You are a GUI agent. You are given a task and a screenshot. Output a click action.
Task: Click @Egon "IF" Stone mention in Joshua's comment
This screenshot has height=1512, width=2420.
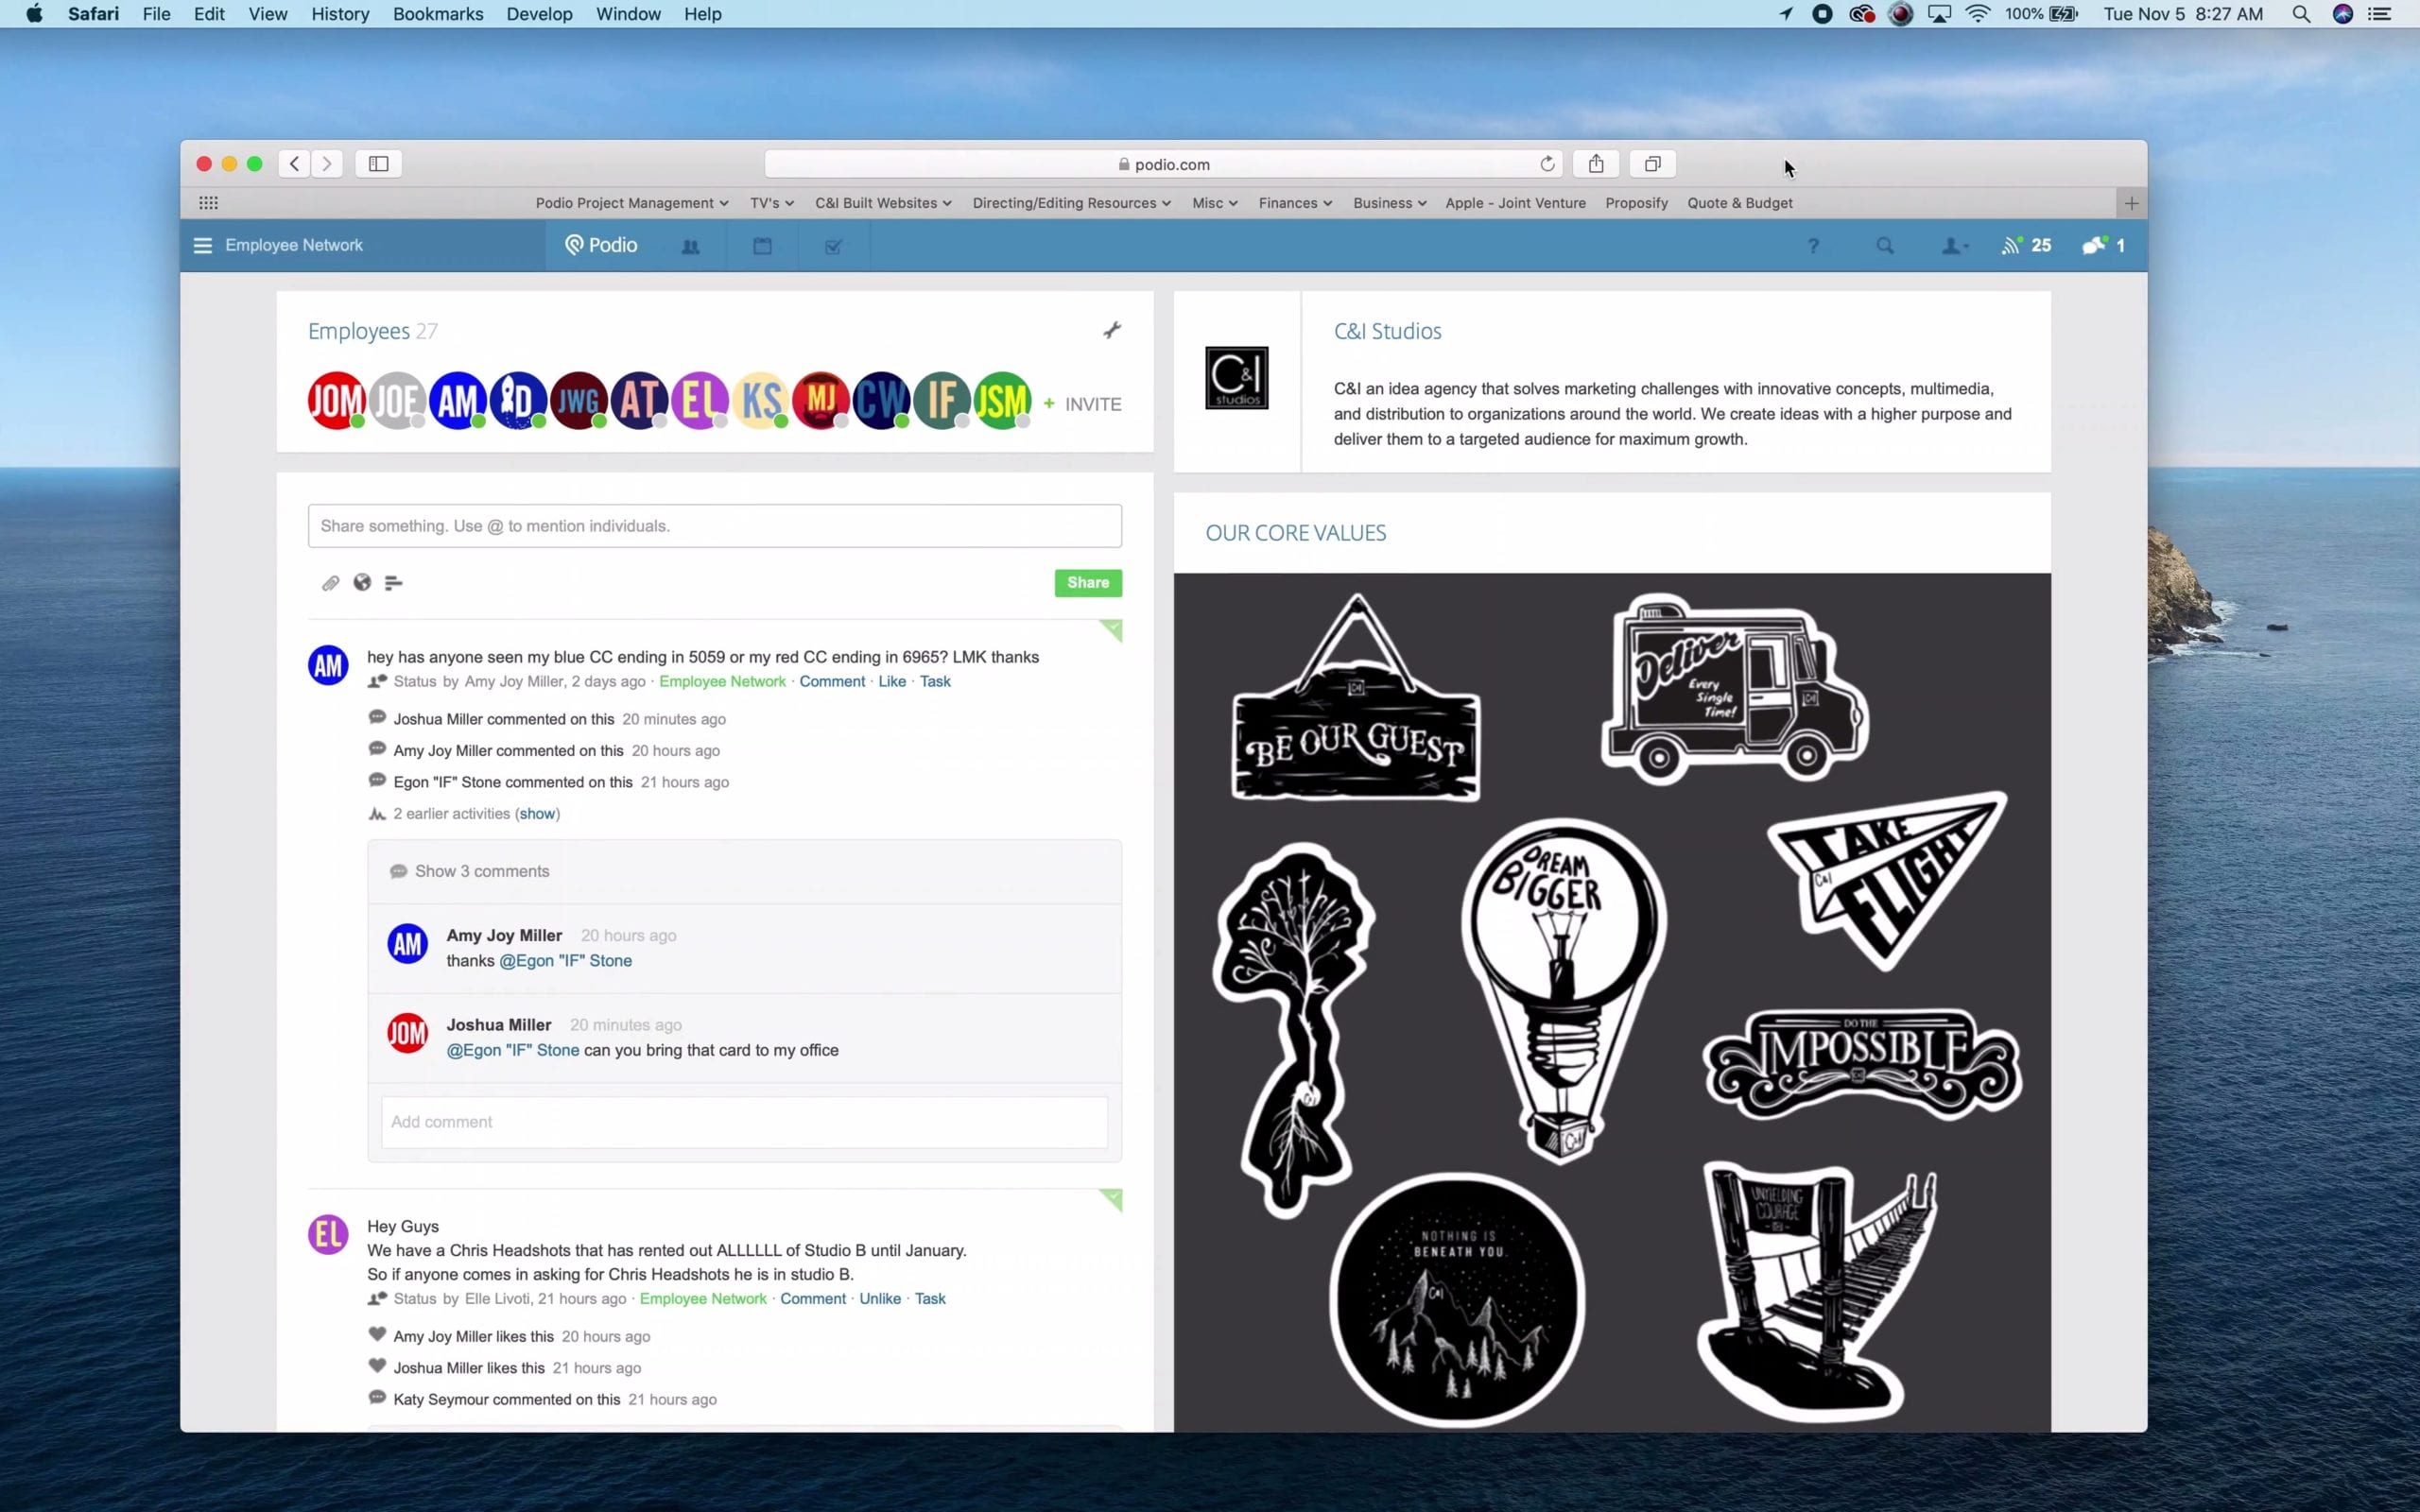[x=512, y=1050]
